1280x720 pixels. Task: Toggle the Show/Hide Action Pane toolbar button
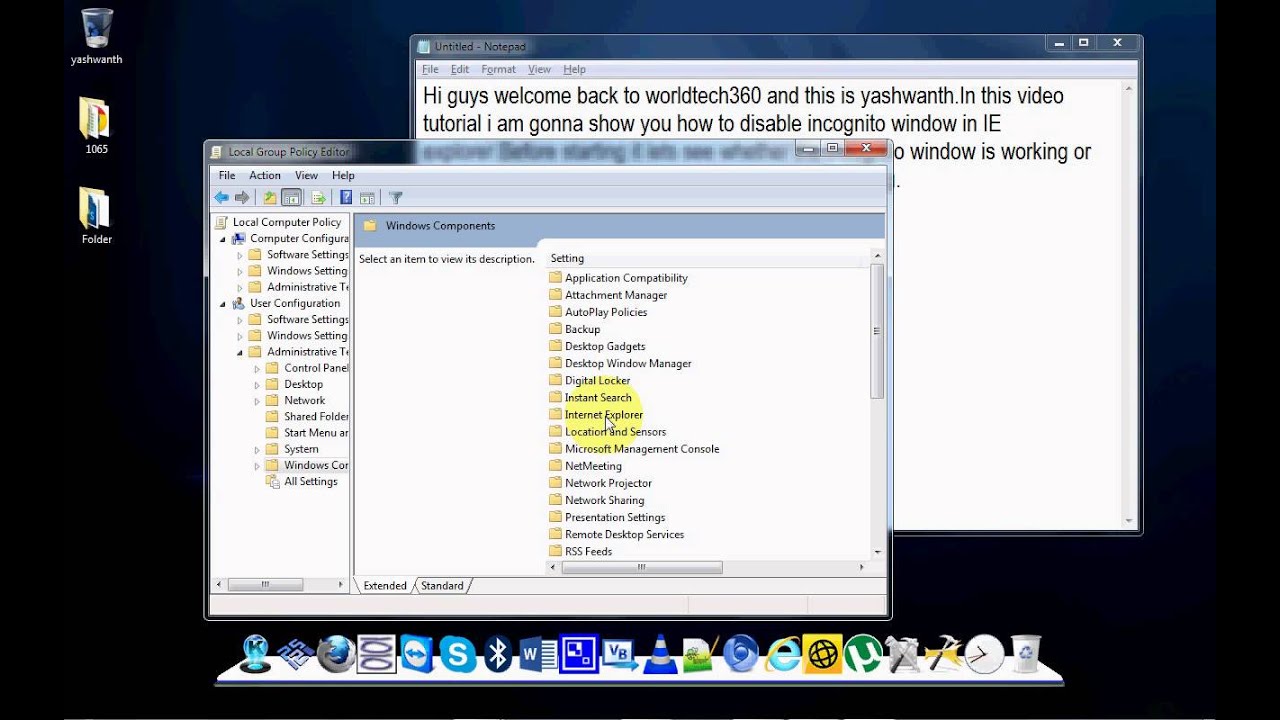pyautogui.click(x=367, y=198)
